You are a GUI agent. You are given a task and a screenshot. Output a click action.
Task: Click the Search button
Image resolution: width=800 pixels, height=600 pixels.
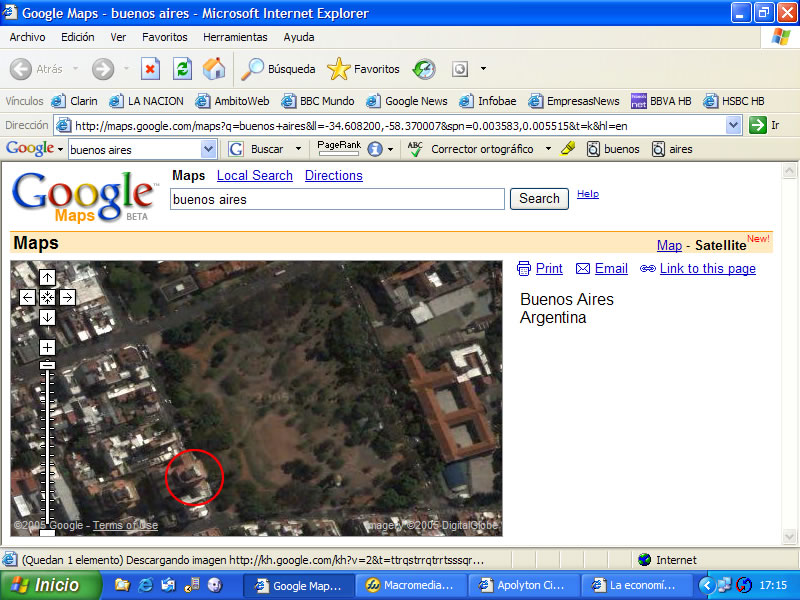click(539, 198)
